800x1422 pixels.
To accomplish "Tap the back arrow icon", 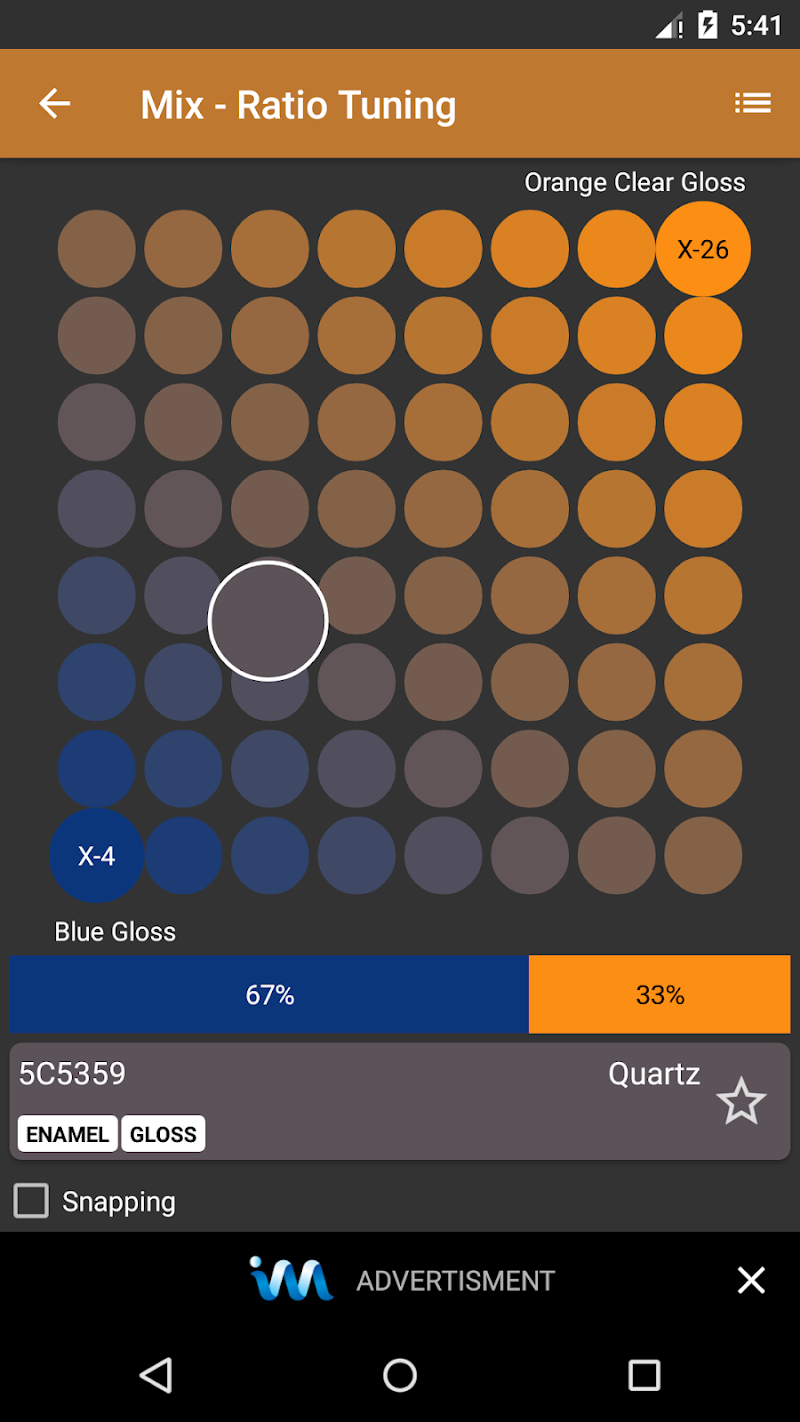I will [55, 103].
